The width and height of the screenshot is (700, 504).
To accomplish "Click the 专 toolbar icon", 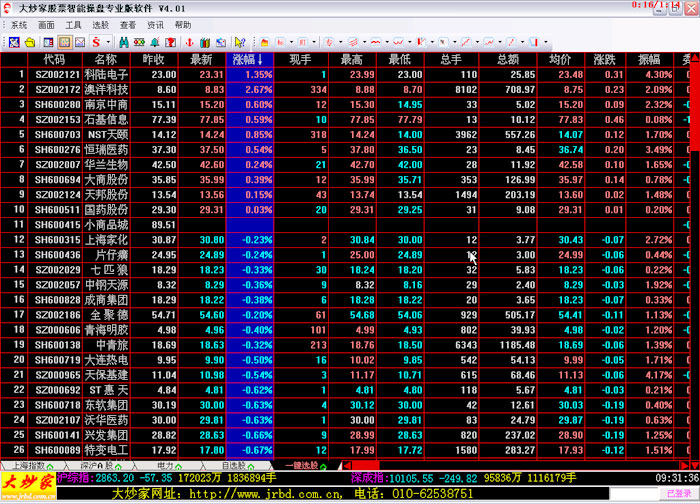I will [x=329, y=42].
